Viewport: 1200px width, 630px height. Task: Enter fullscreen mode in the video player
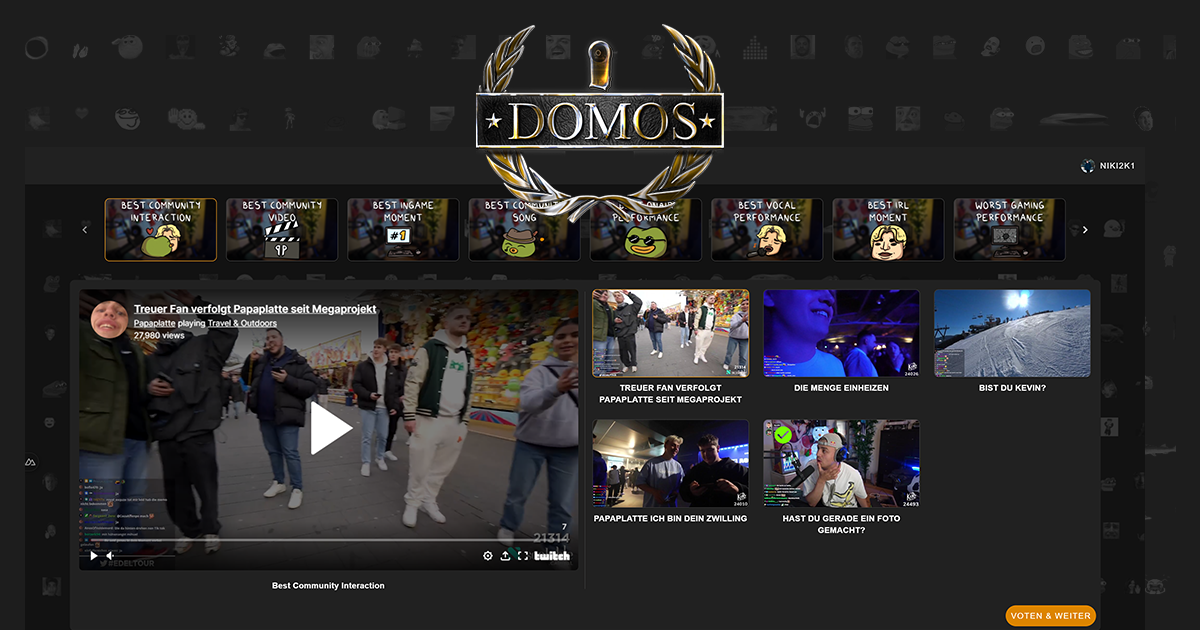(x=523, y=554)
